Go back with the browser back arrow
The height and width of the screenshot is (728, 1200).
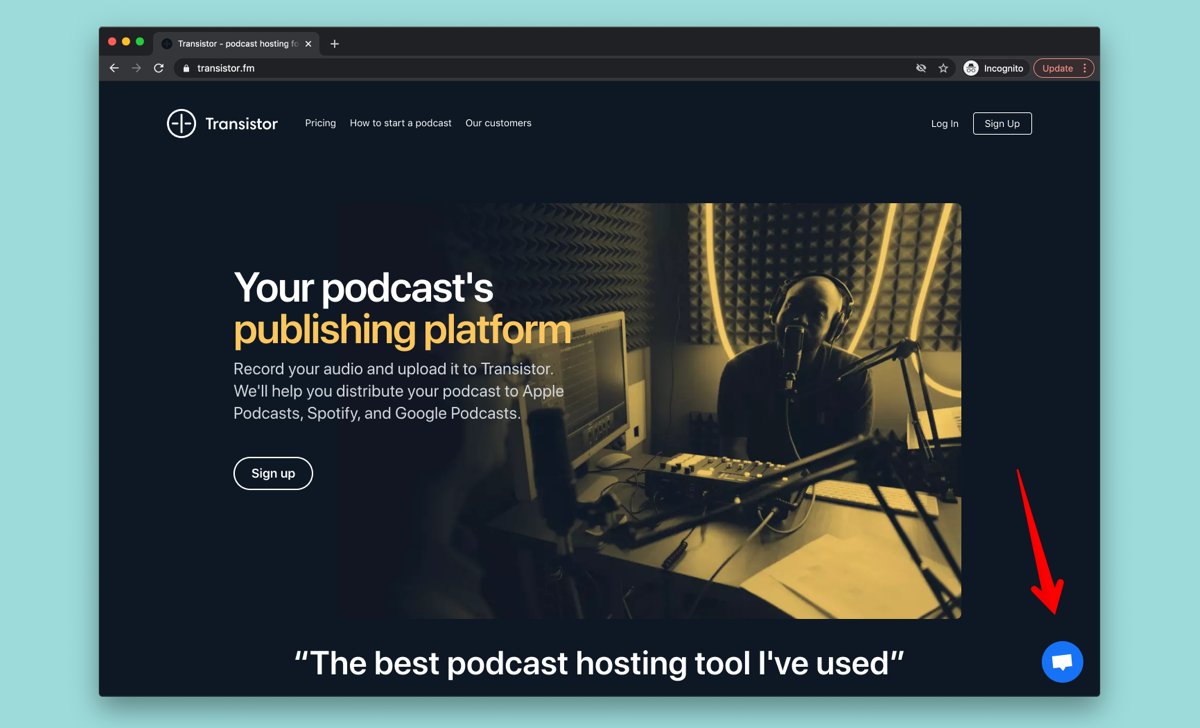click(x=114, y=68)
